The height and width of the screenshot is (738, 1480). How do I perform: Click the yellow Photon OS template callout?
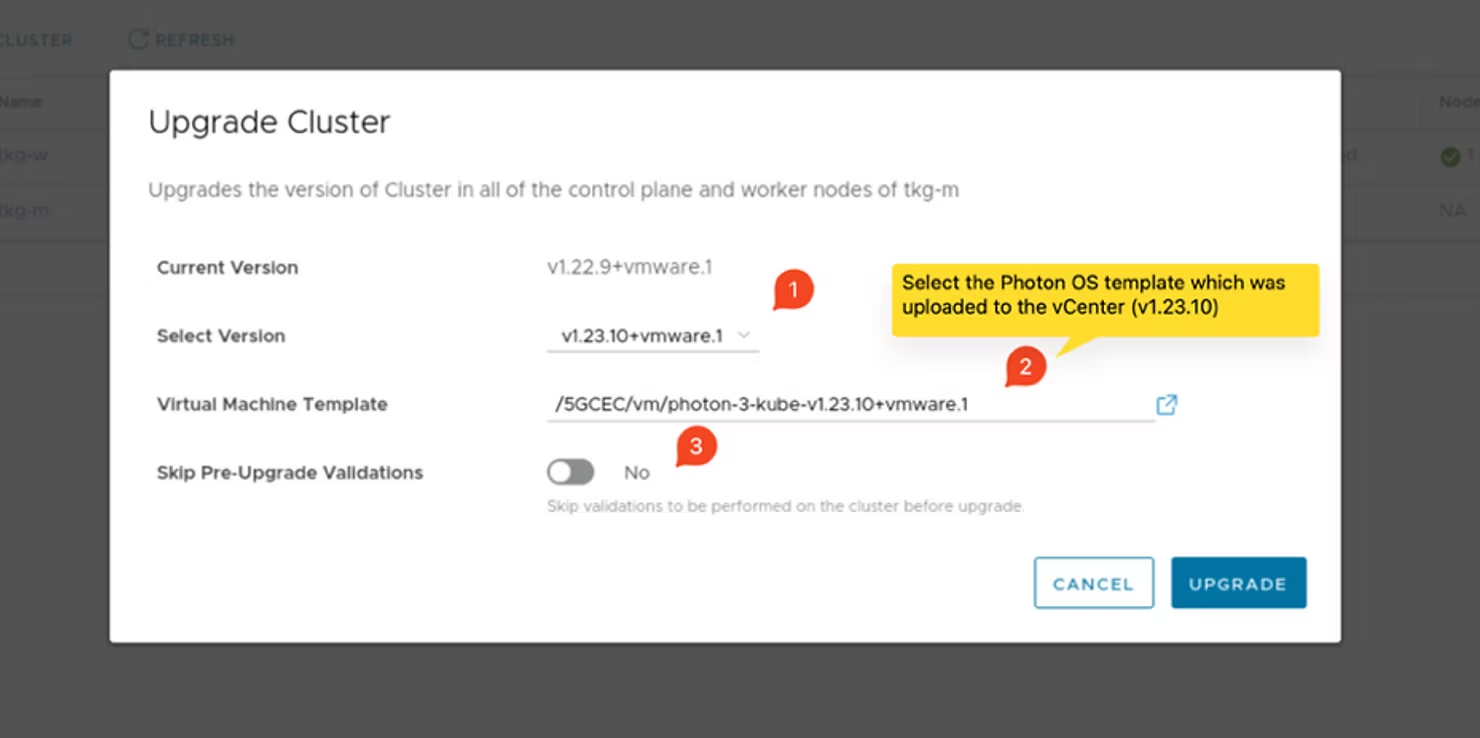(x=1104, y=295)
